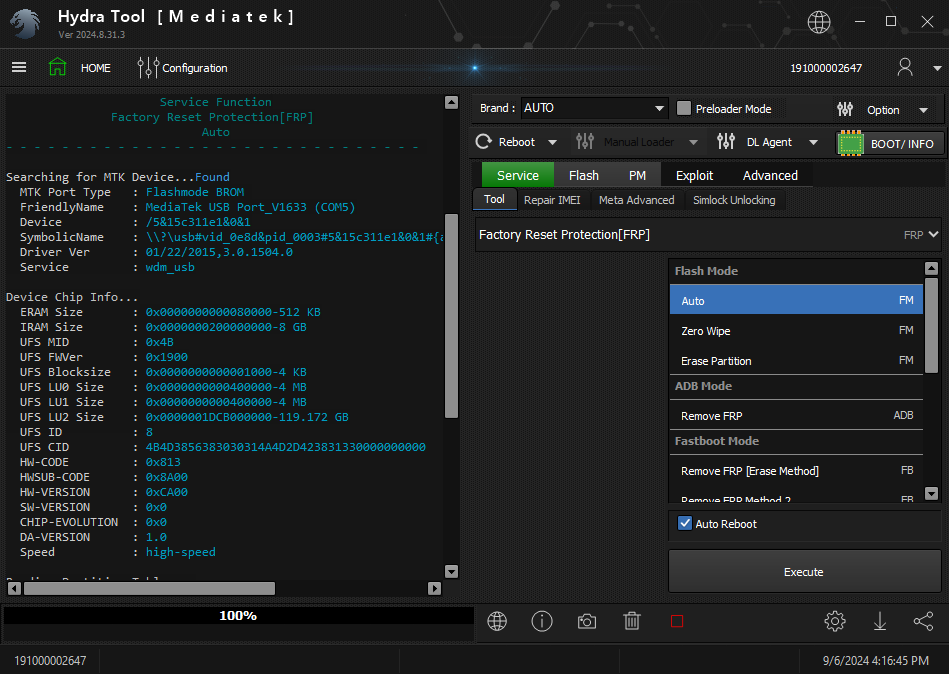Open the Simlock Unlocking sub-tab

point(734,200)
